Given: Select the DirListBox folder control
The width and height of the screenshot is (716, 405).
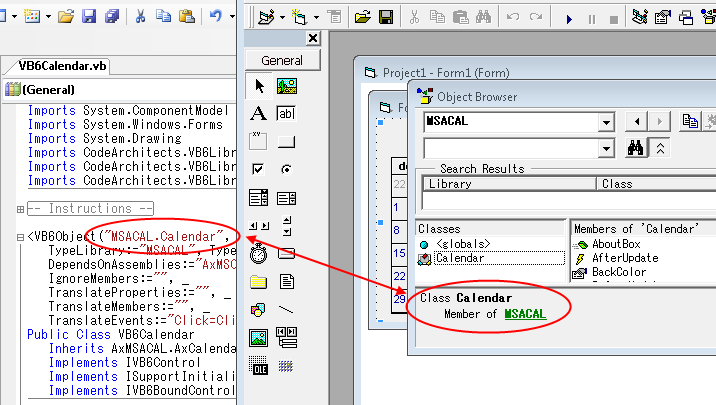Looking at the screenshot, I should click(258, 282).
